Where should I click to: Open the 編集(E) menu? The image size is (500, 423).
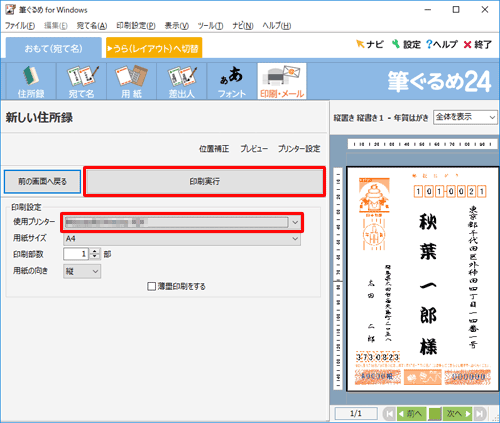(56, 26)
